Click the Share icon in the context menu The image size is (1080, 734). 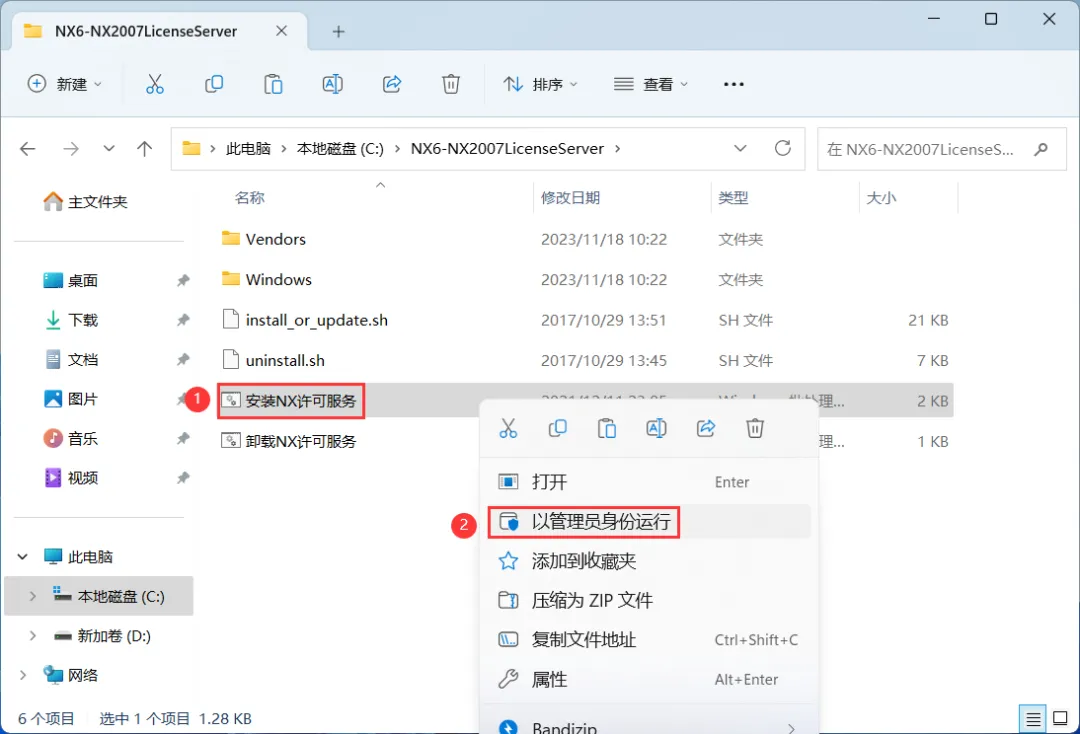[706, 428]
